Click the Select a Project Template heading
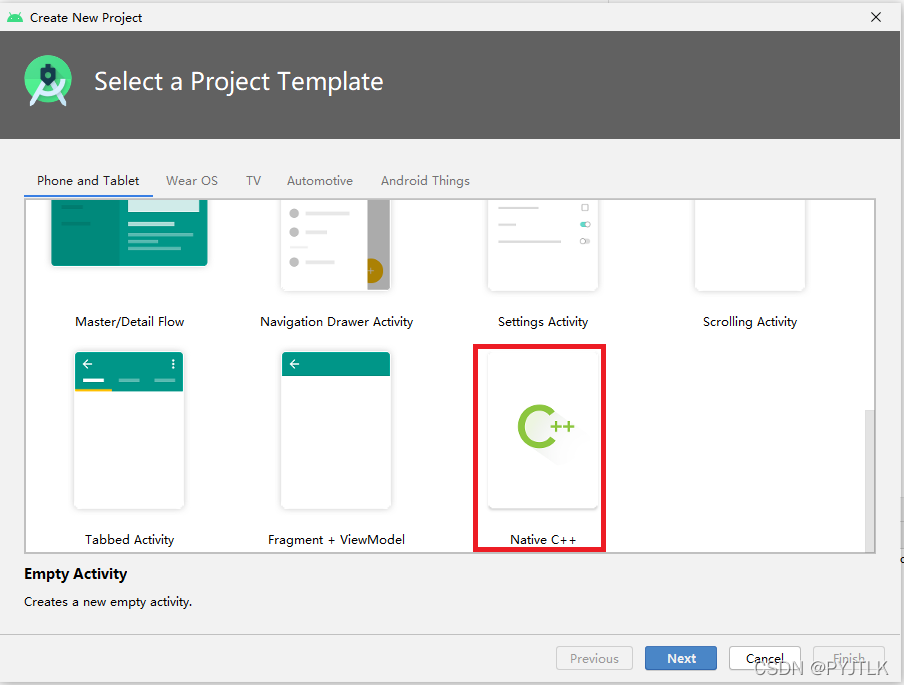904x685 pixels. [239, 82]
